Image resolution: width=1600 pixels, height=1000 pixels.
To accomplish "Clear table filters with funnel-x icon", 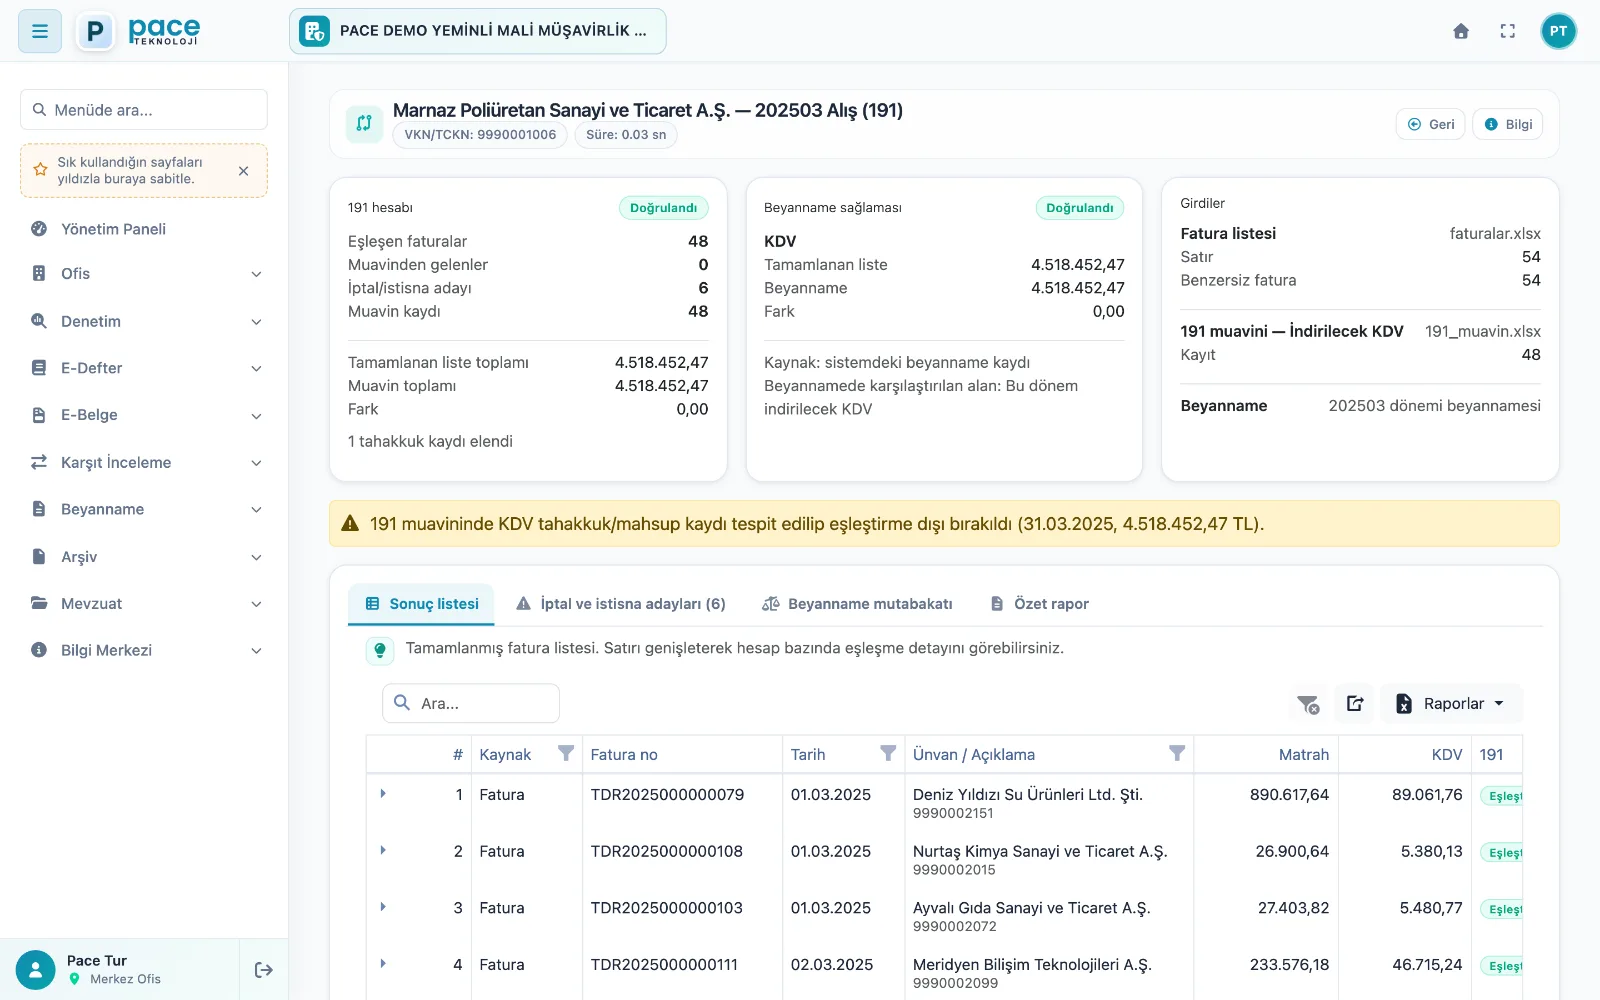I will (1308, 704).
